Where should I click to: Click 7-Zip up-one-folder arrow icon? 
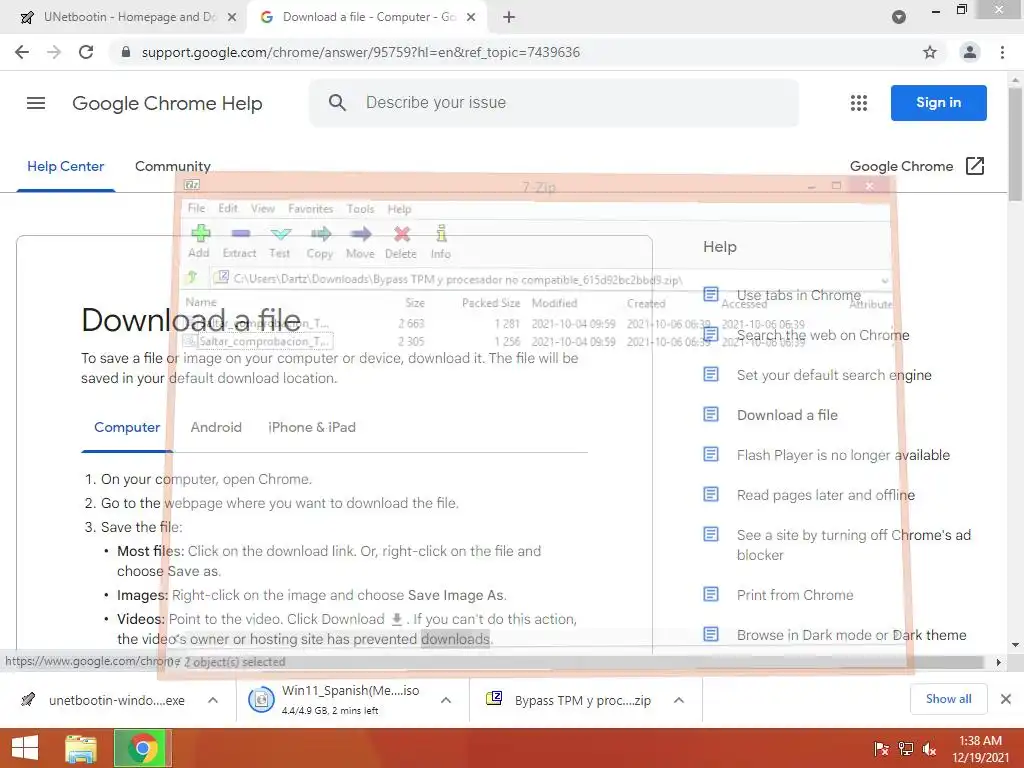[191, 278]
